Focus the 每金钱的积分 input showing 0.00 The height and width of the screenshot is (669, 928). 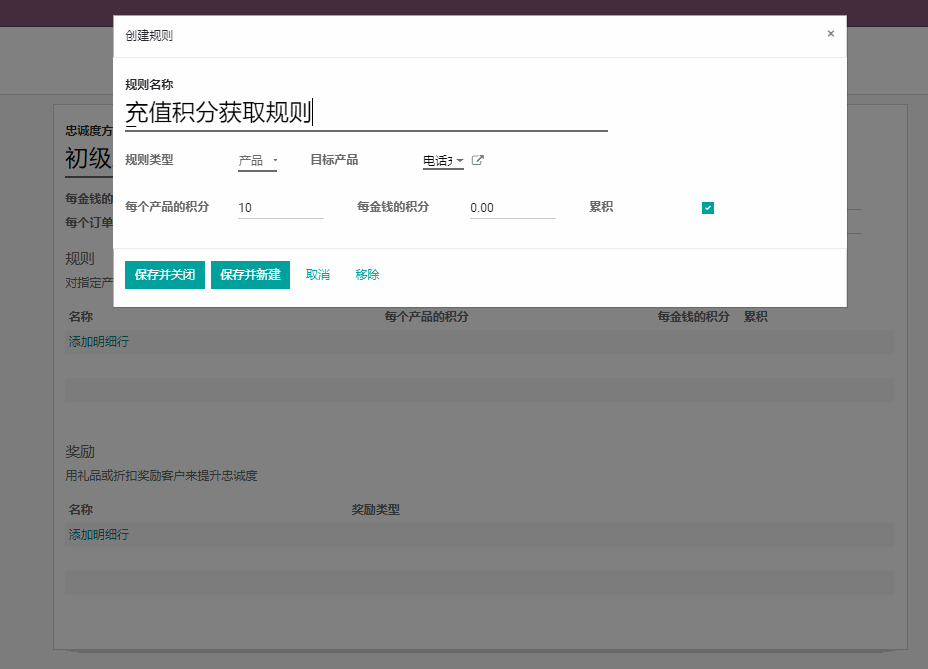[512, 208]
